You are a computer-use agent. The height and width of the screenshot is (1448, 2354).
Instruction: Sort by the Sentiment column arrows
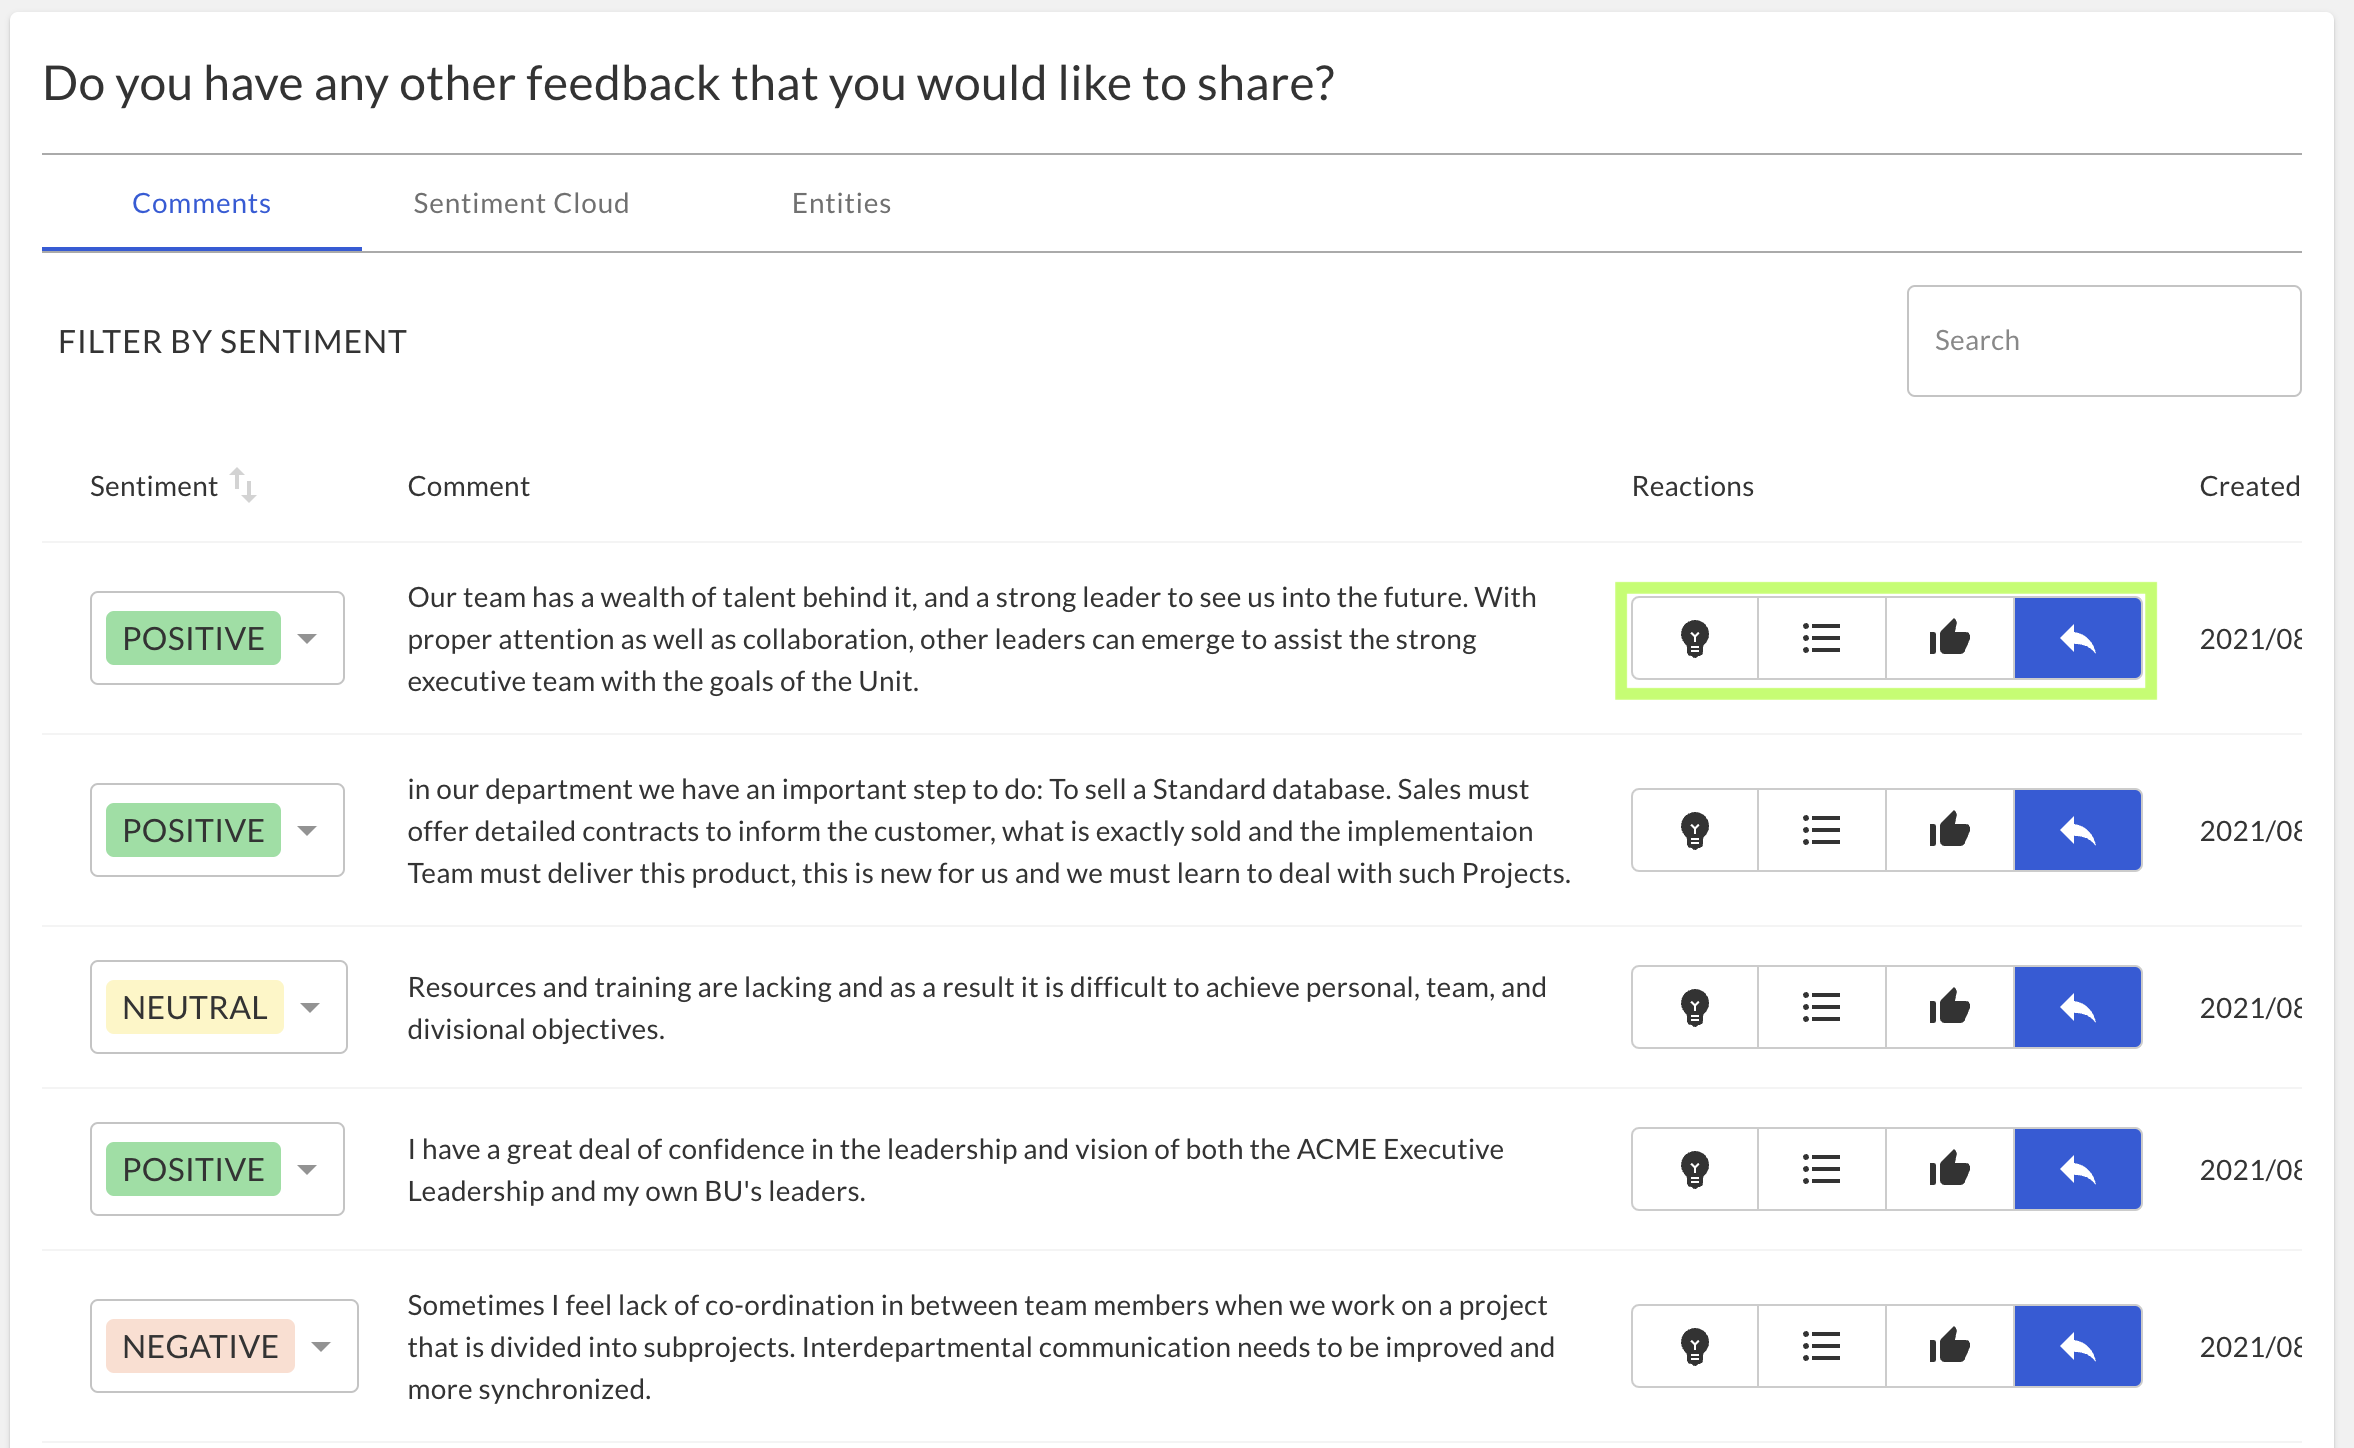[243, 485]
